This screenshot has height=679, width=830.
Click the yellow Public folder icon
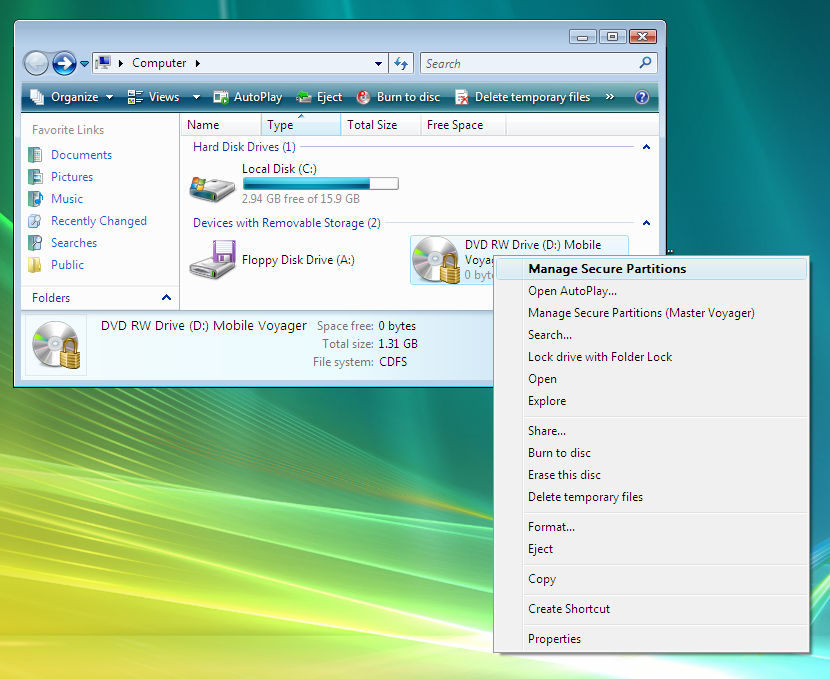coord(35,265)
